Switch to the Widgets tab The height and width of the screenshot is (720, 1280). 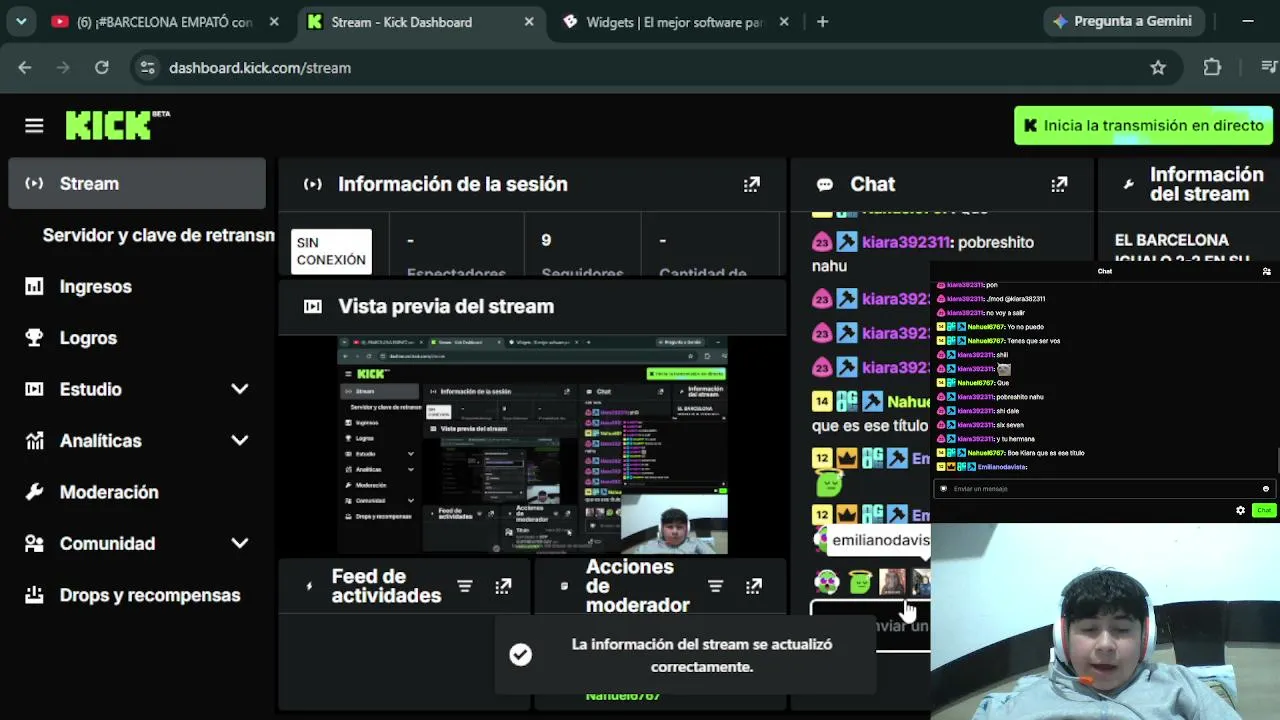click(676, 22)
